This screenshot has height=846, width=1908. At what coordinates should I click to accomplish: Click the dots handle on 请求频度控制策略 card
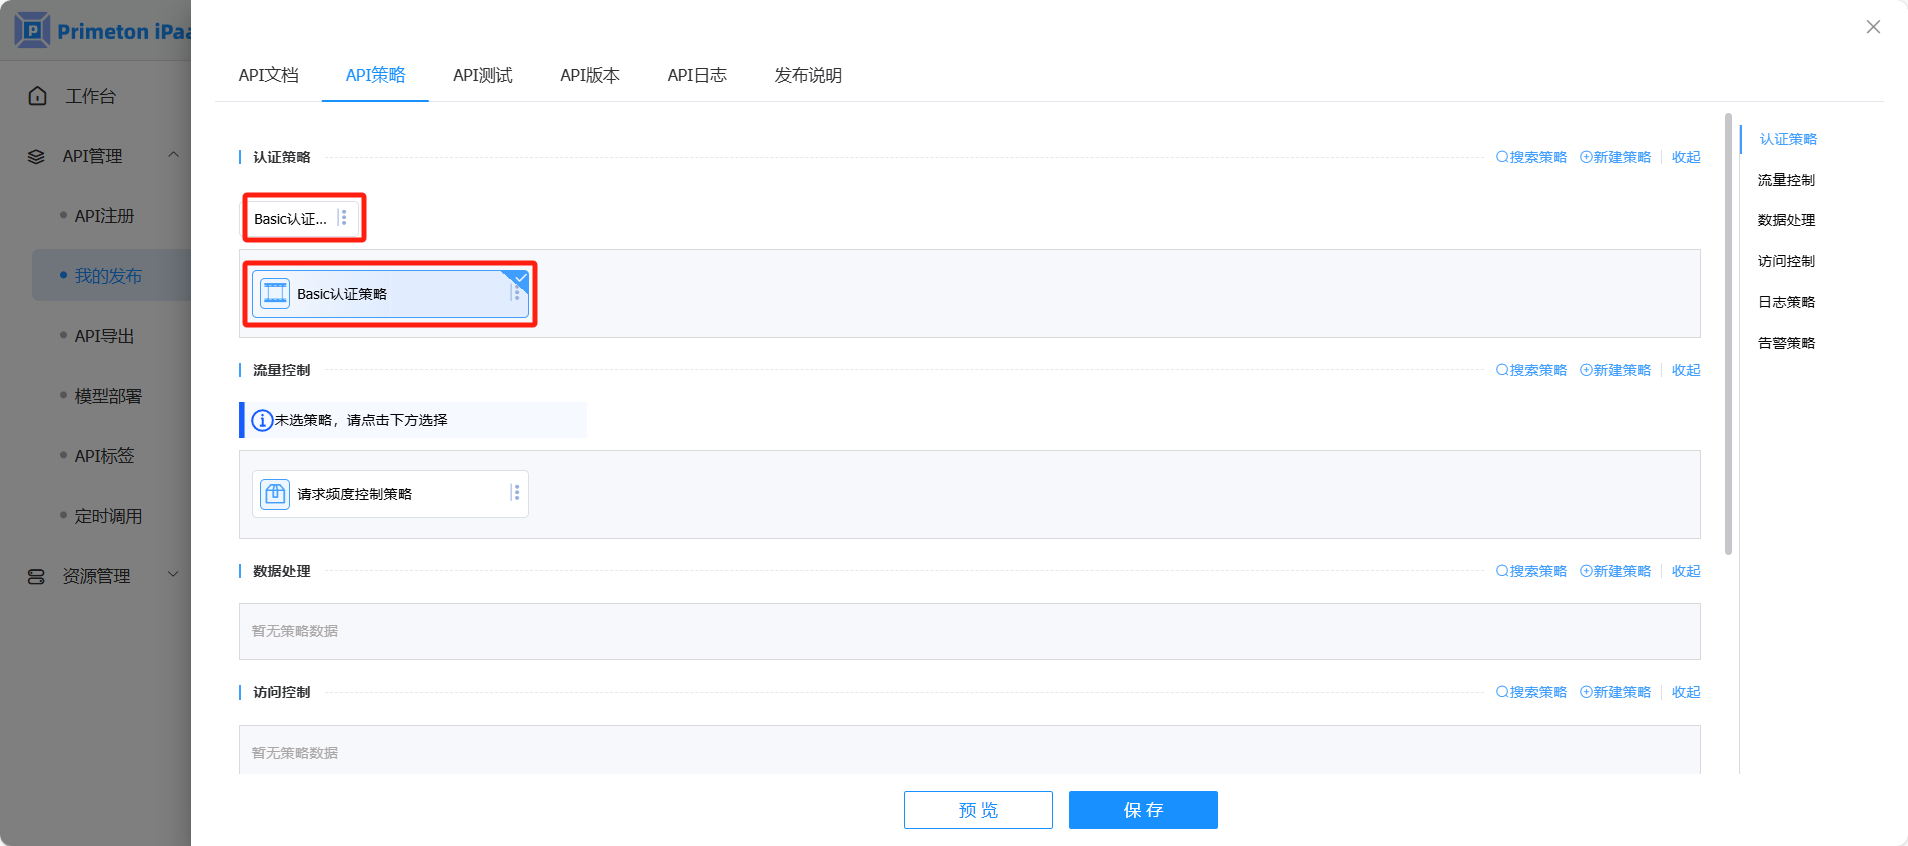point(515,493)
